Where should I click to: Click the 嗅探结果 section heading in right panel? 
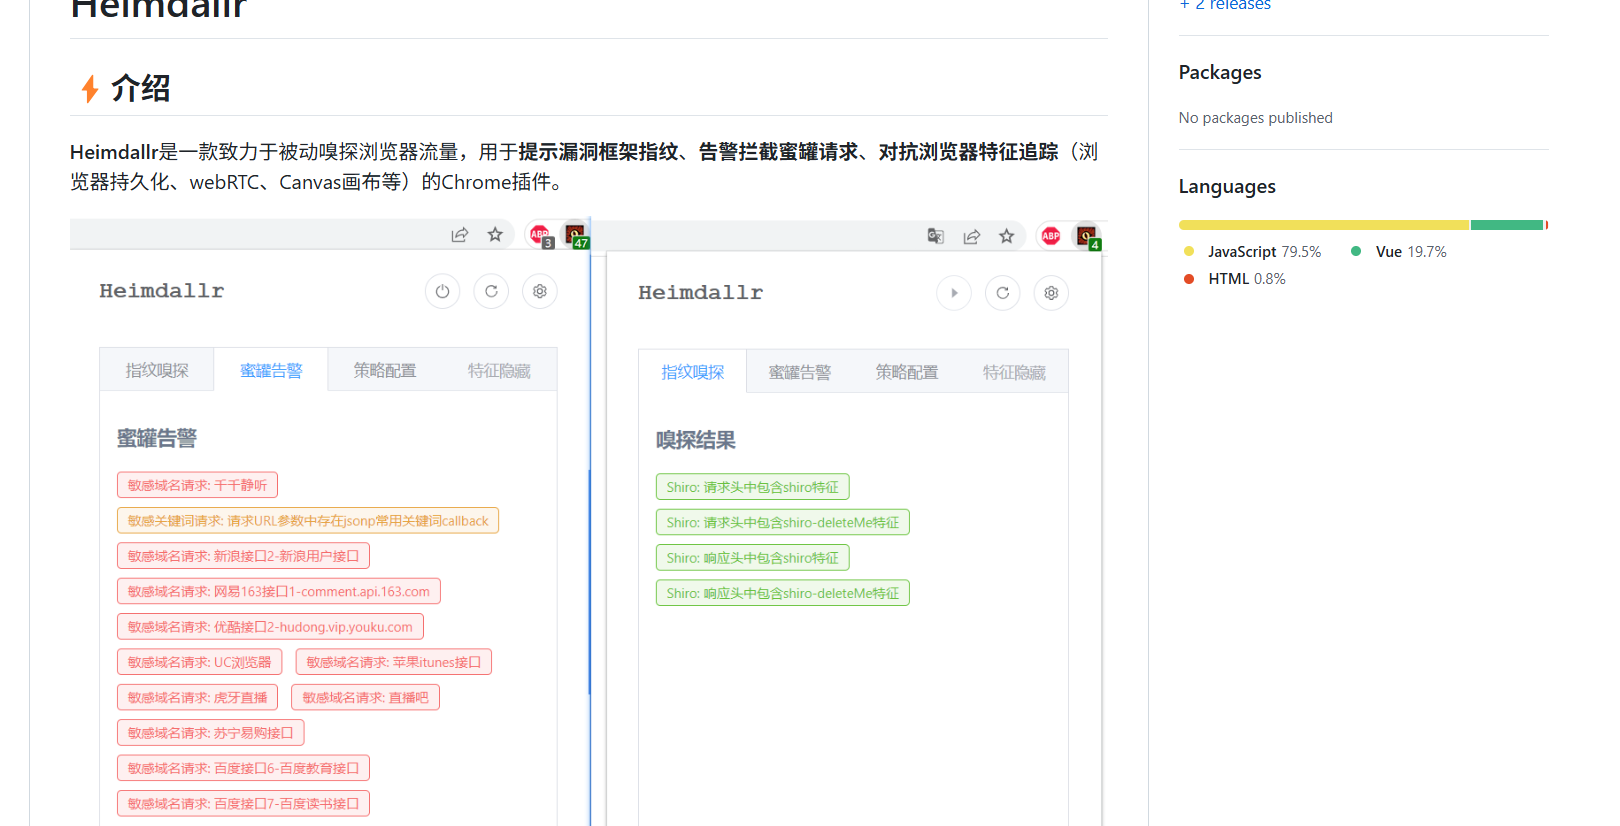[x=696, y=440]
